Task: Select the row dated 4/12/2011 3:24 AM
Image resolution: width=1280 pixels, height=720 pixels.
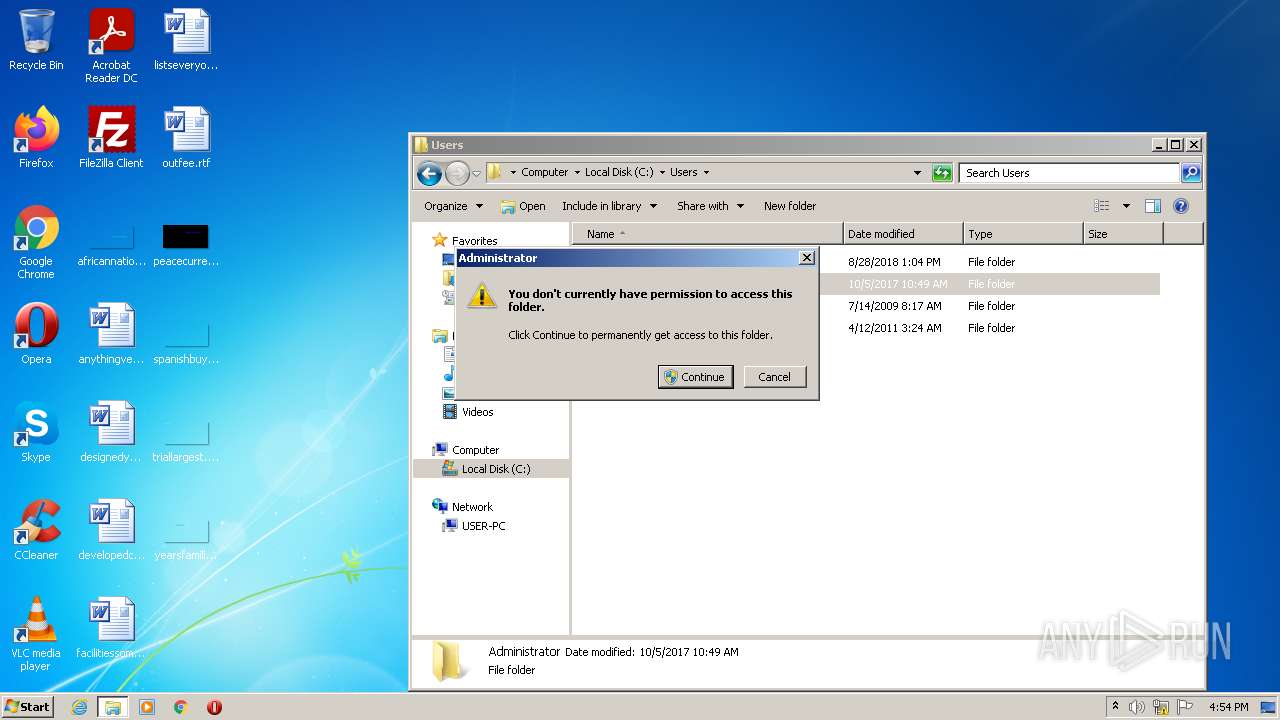Action: 866,328
